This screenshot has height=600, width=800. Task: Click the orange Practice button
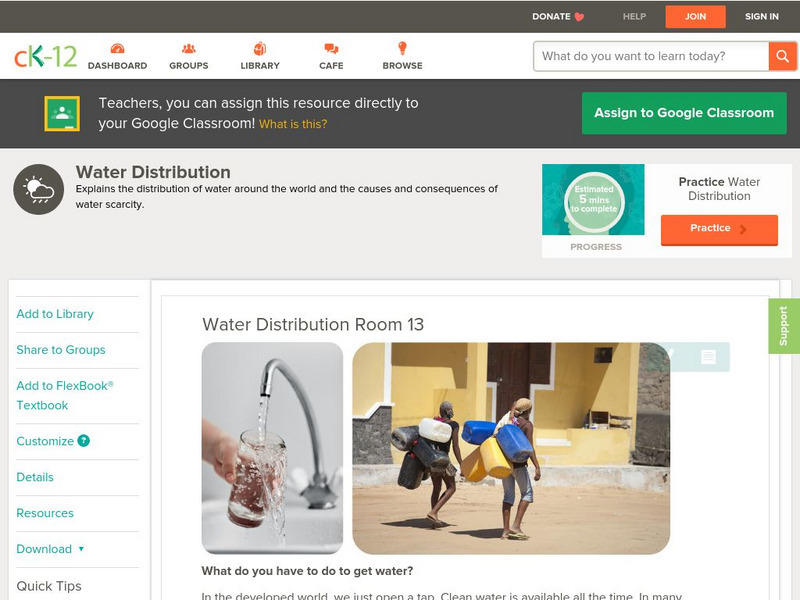(719, 229)
